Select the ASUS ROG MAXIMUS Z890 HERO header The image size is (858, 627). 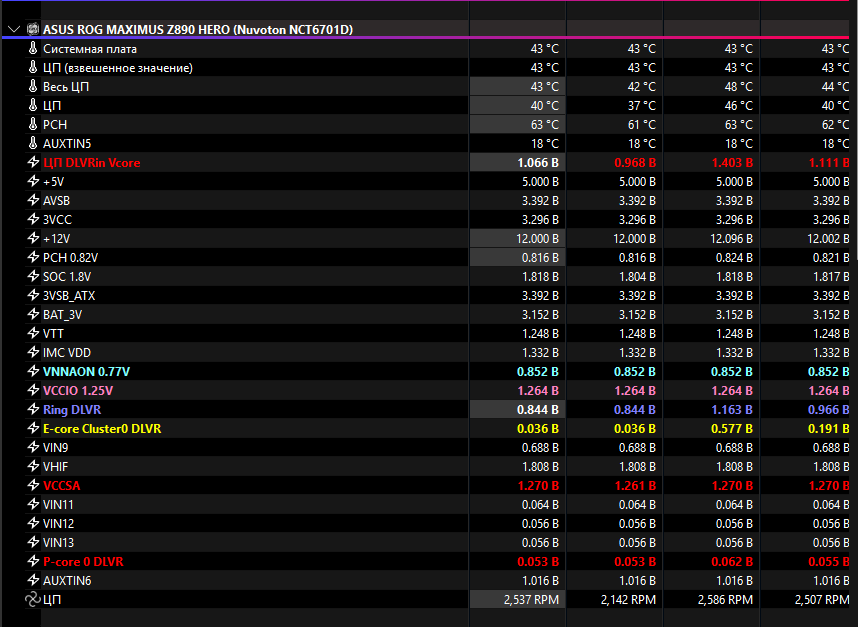pos(198,30)
